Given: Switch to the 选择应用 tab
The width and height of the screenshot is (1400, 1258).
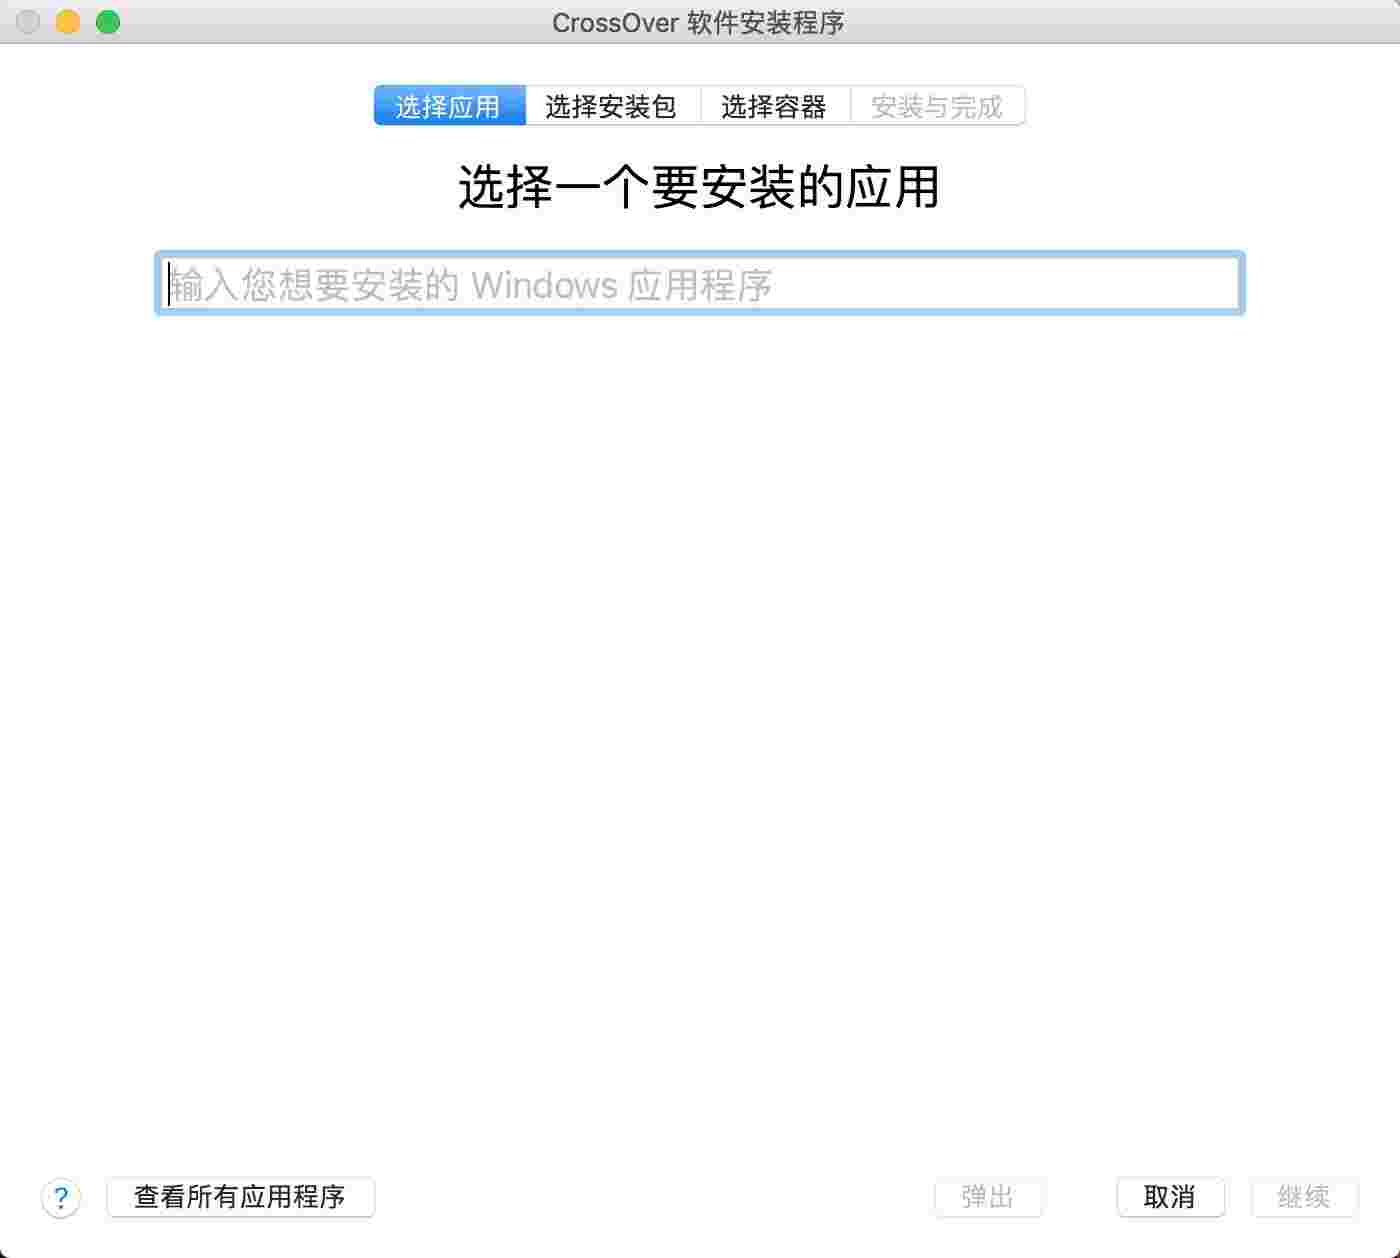Looking at the screenshot, I should pyautogui.click(x=450, y=106).
